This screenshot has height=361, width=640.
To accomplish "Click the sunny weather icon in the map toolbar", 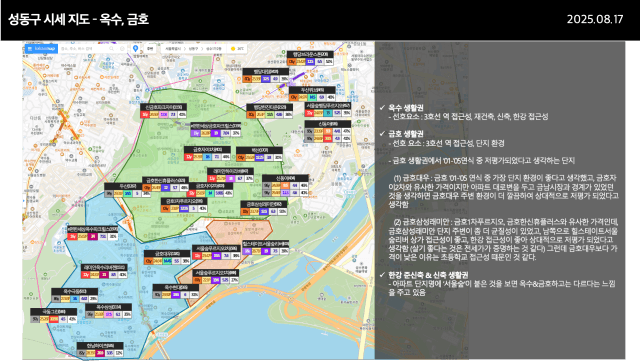I will (233, 49).
